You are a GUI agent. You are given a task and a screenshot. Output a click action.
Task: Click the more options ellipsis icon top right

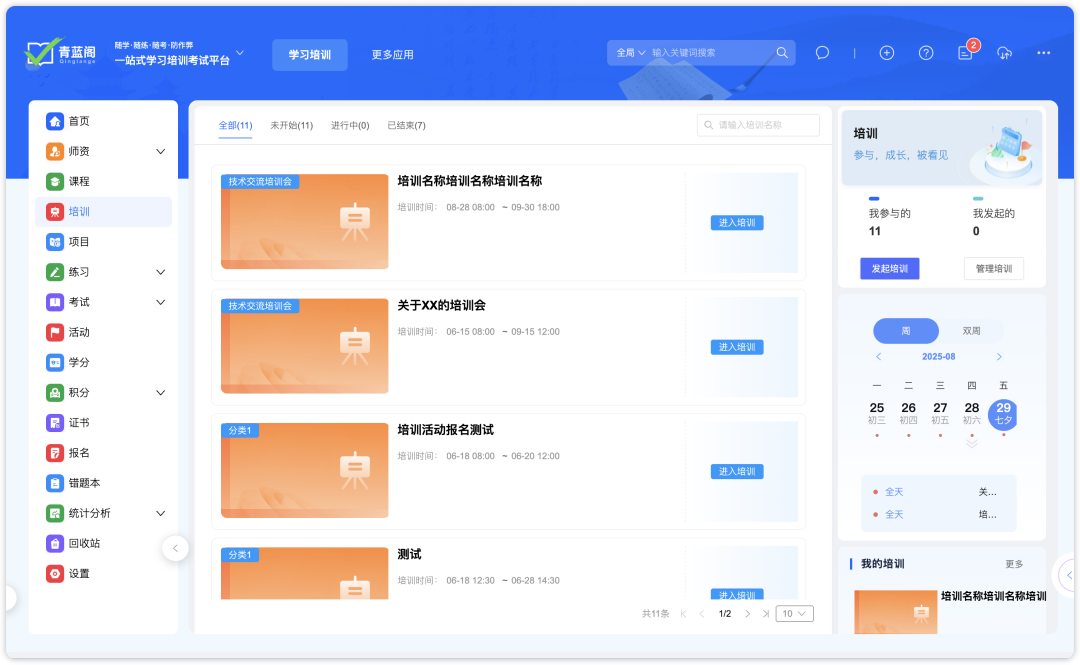tap(1043, 52)
